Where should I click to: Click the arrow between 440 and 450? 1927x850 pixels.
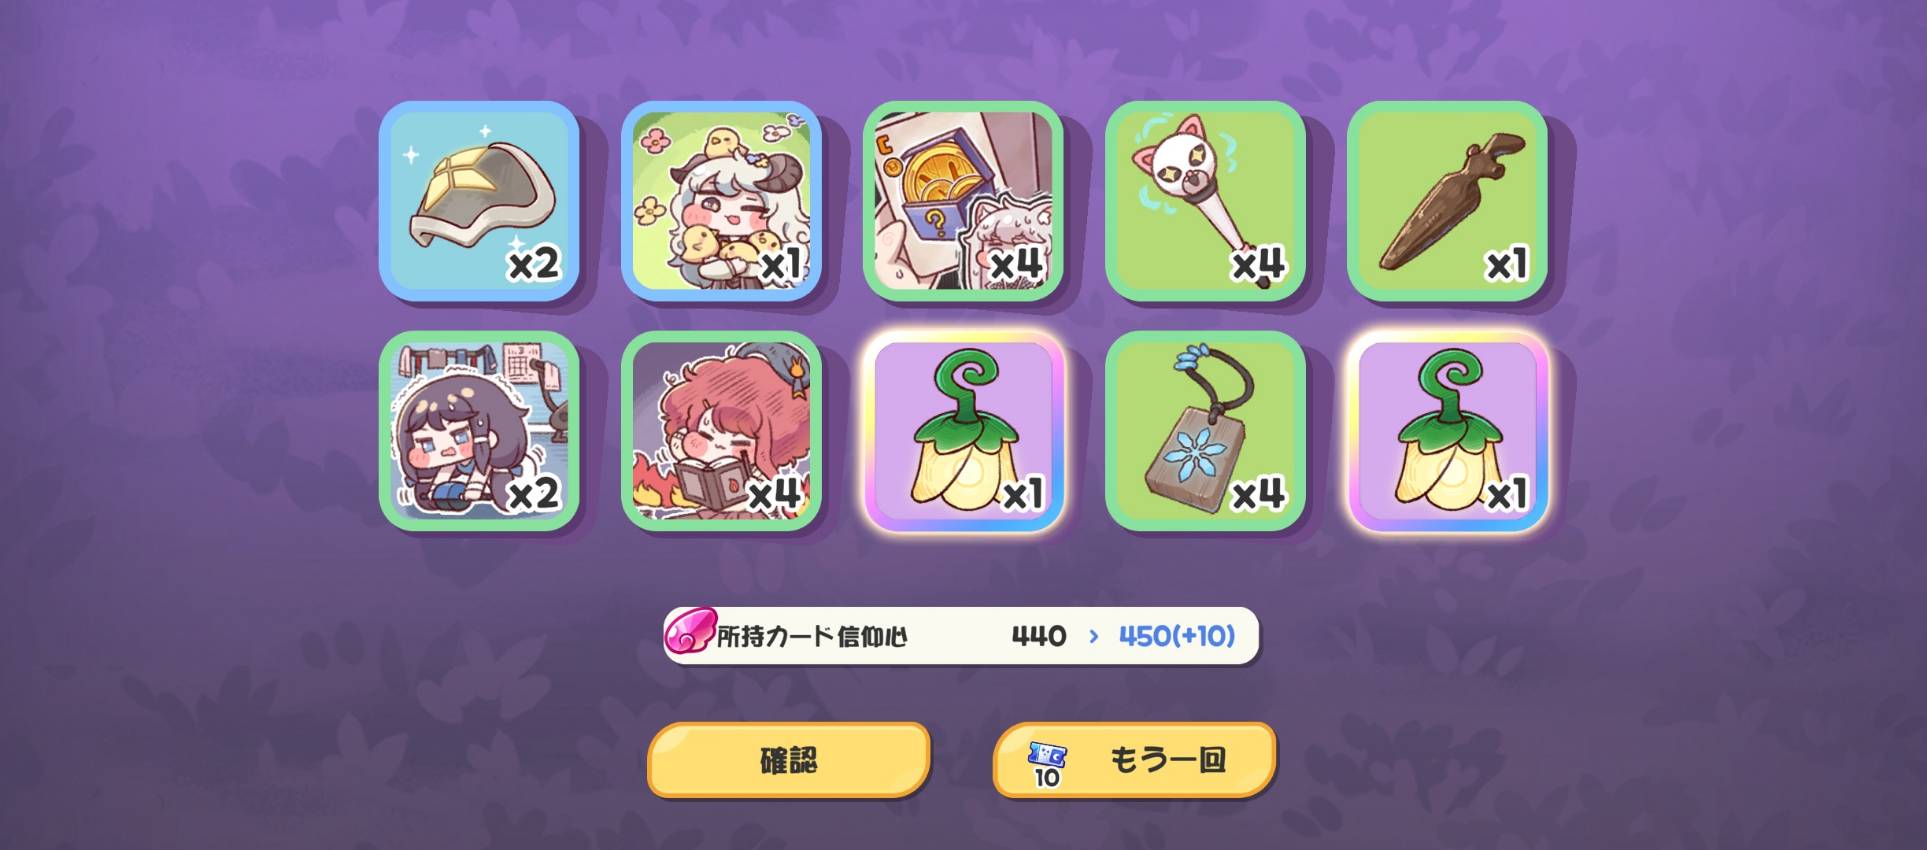[x=1093, y=636]
